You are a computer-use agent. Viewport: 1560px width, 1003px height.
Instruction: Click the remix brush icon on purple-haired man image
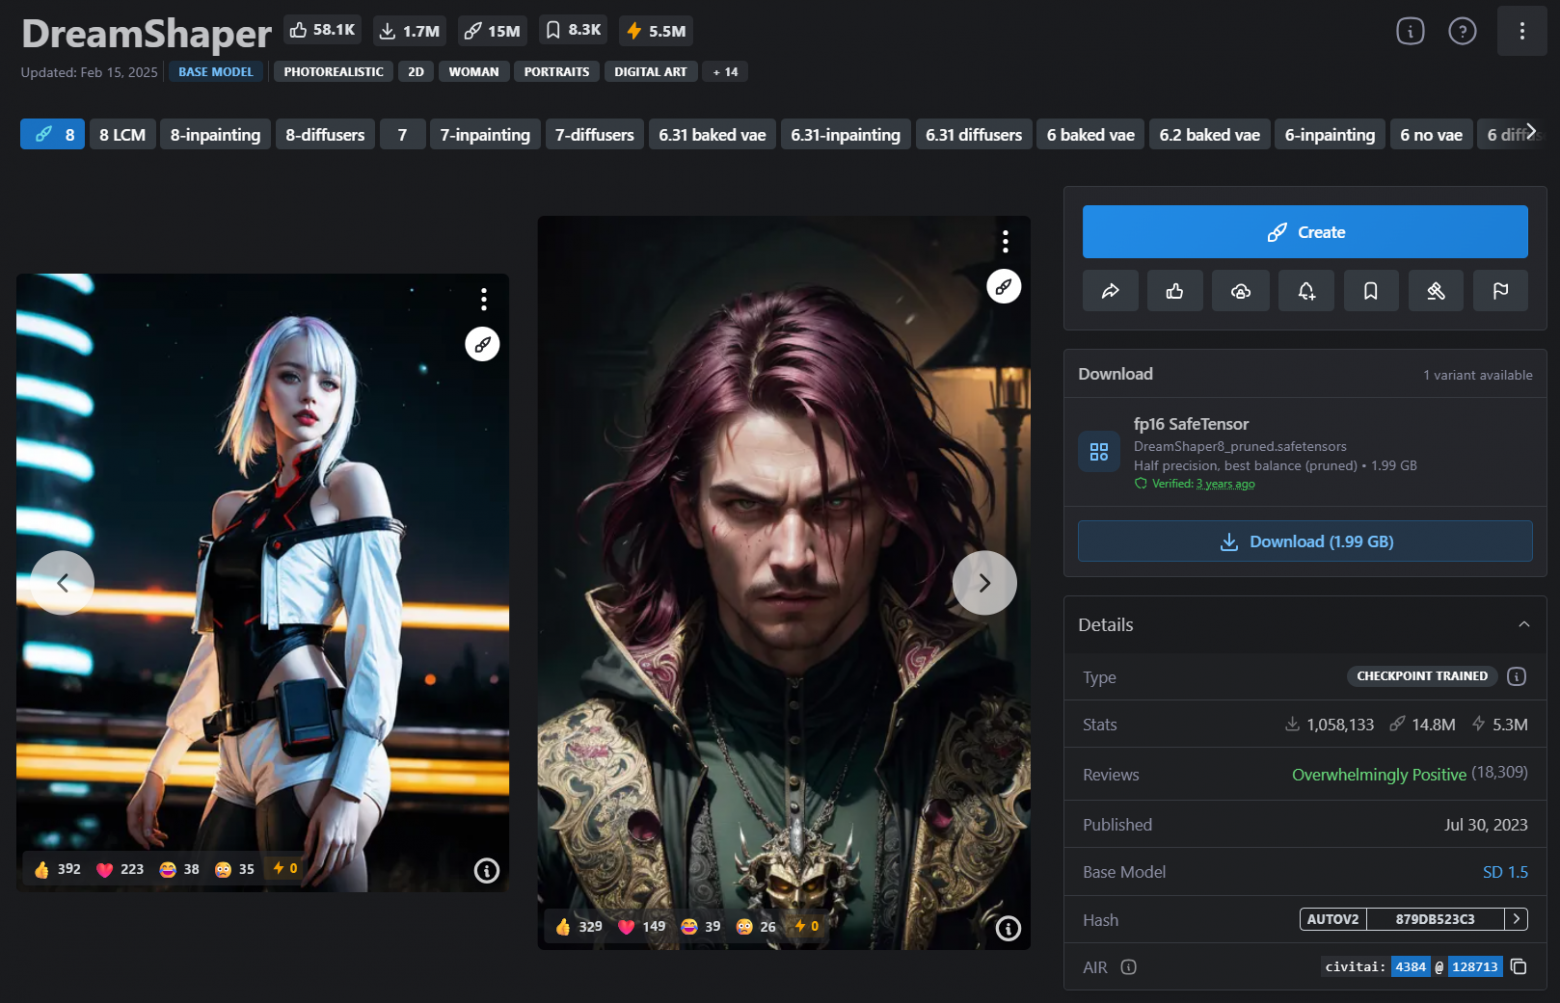1004,287
